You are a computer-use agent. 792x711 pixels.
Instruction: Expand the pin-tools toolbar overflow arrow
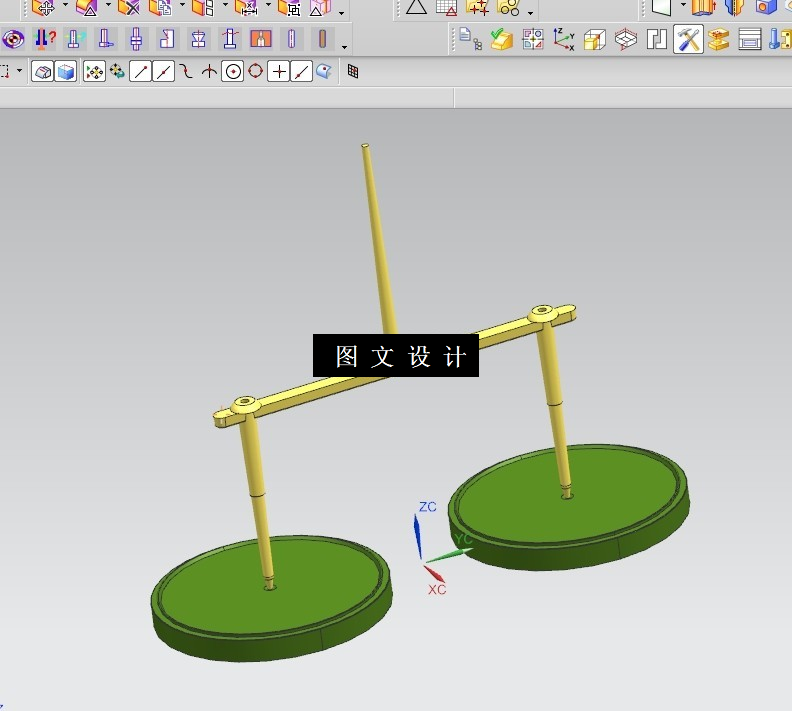point(344,46)
